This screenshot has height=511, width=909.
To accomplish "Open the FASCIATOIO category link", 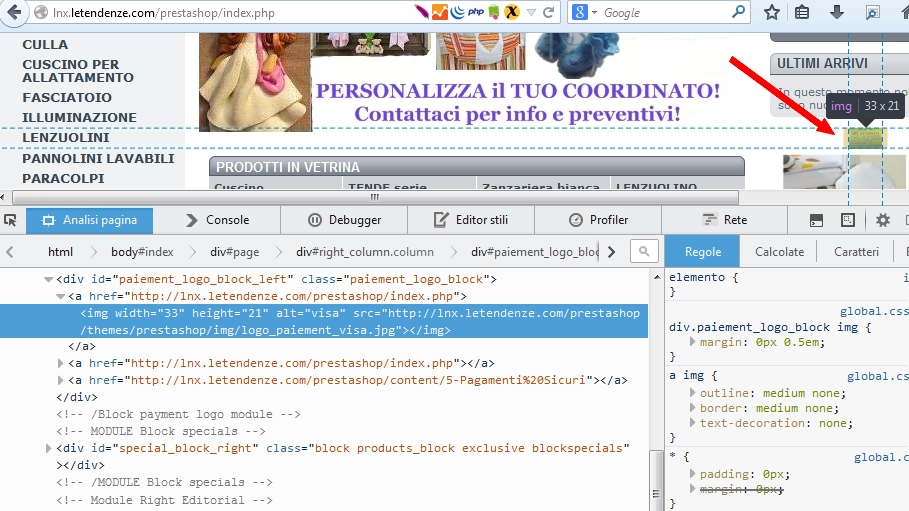I will pos(67,97).
